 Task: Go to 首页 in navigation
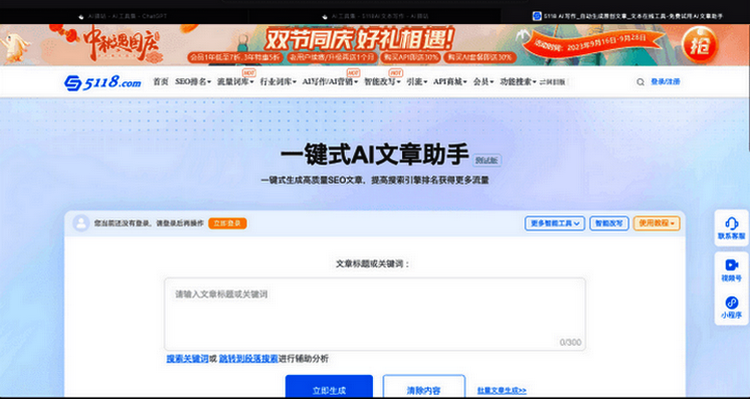tap(161, 82)
